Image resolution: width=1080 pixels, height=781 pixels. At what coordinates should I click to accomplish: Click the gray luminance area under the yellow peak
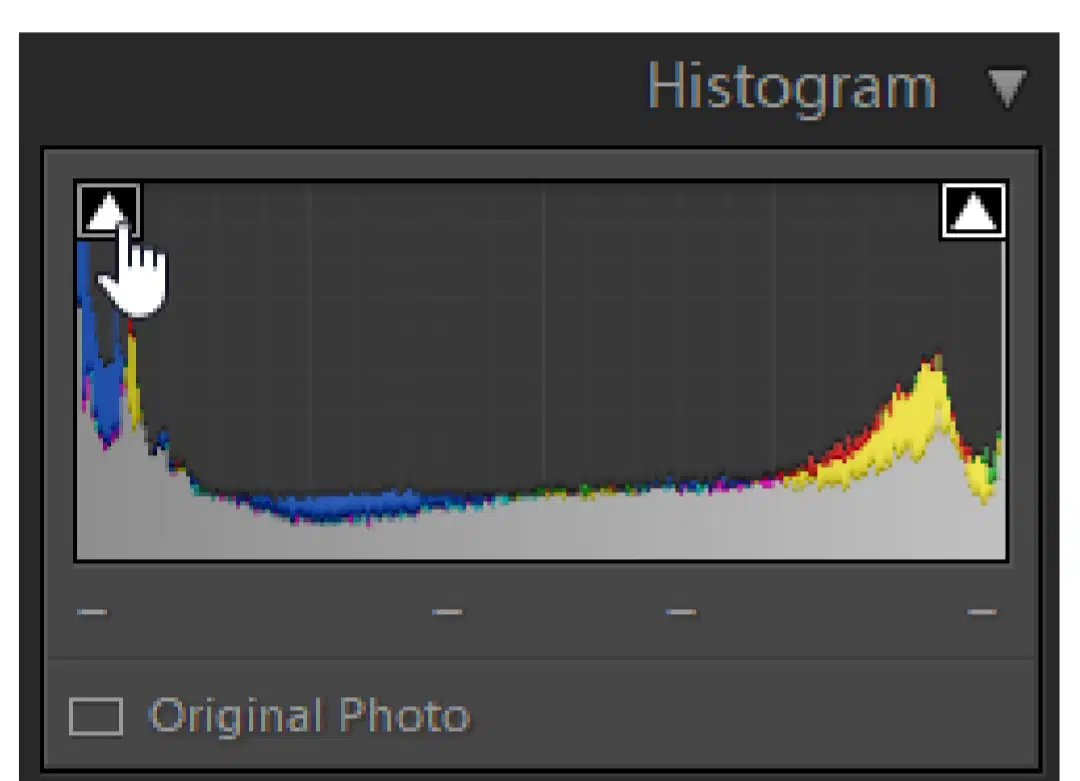(923, 510)
